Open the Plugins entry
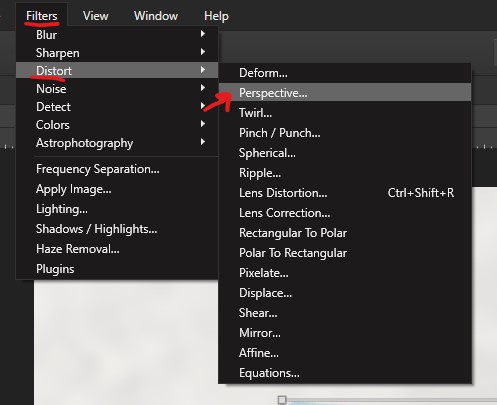 point(117,269)
